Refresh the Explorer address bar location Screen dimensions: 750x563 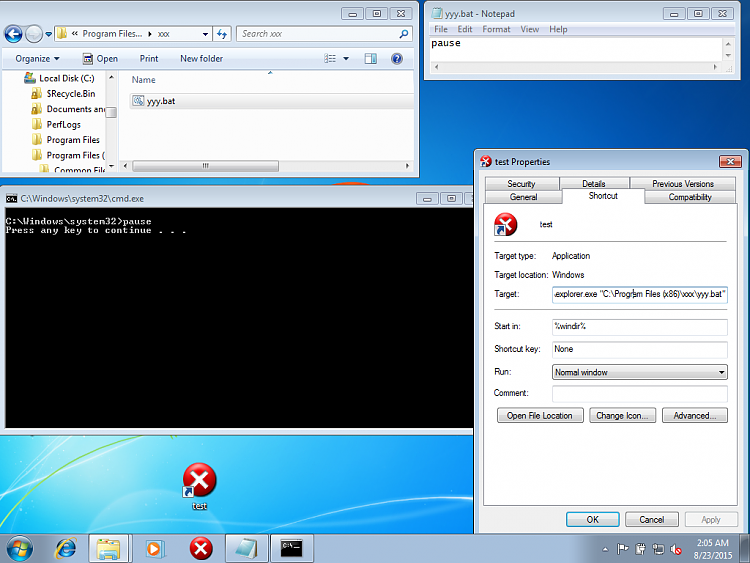click(222, 34)
